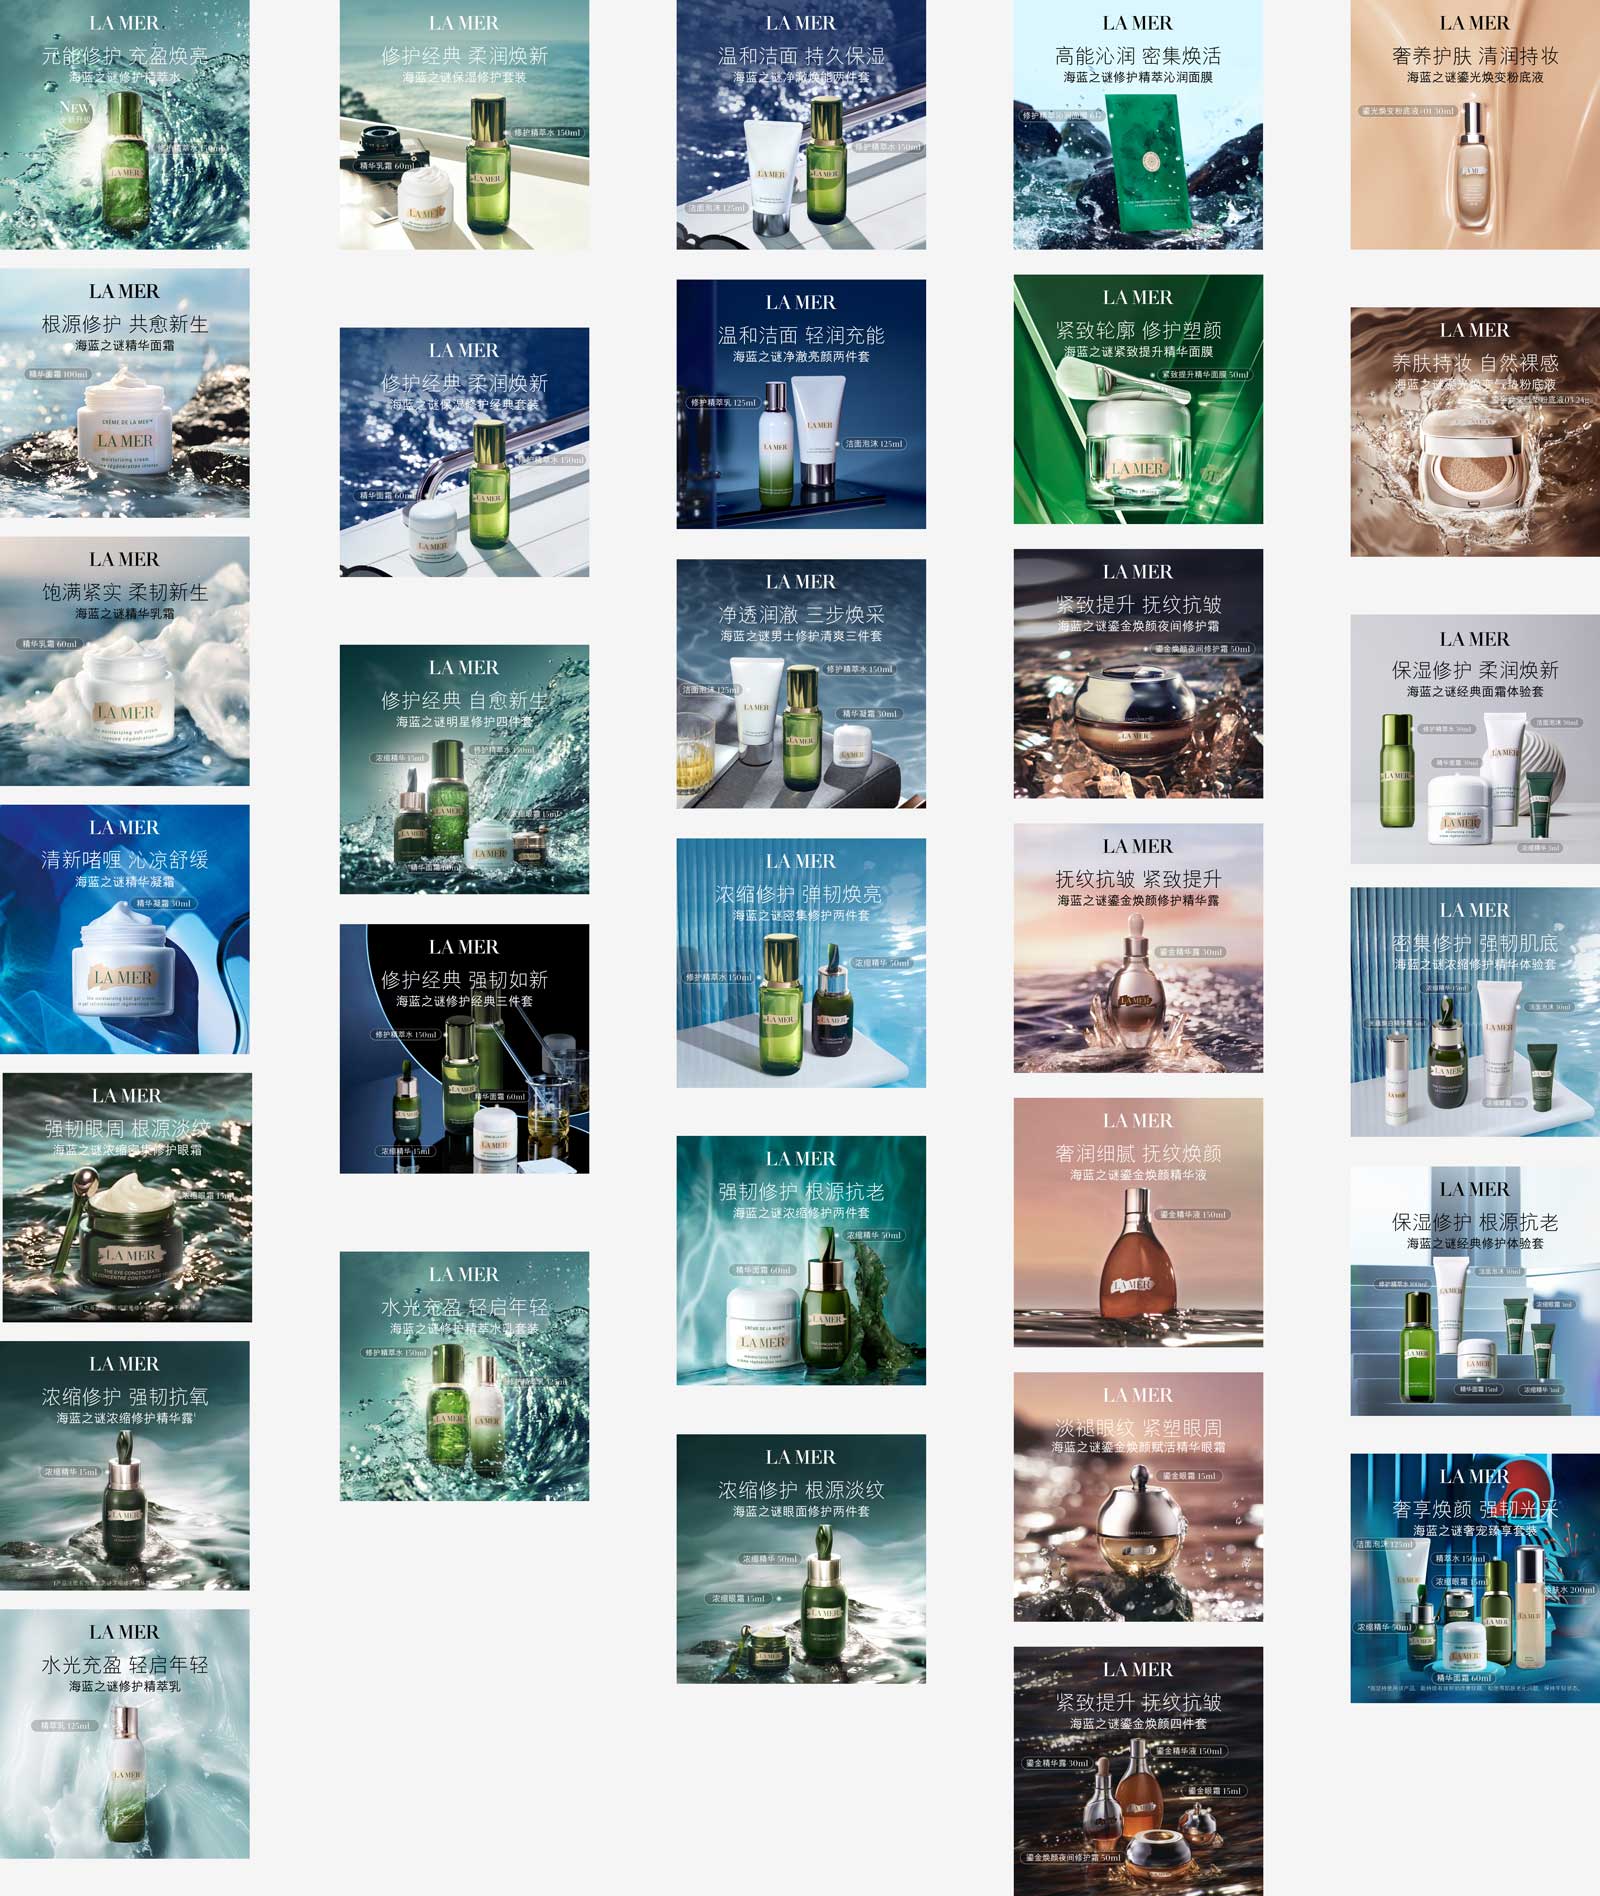Open the 修护经典 自愈新生 four-piece set image

(x=464, y=769)
